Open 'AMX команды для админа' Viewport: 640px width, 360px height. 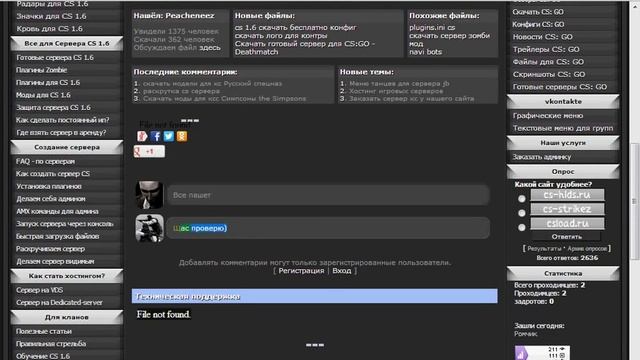57,211
